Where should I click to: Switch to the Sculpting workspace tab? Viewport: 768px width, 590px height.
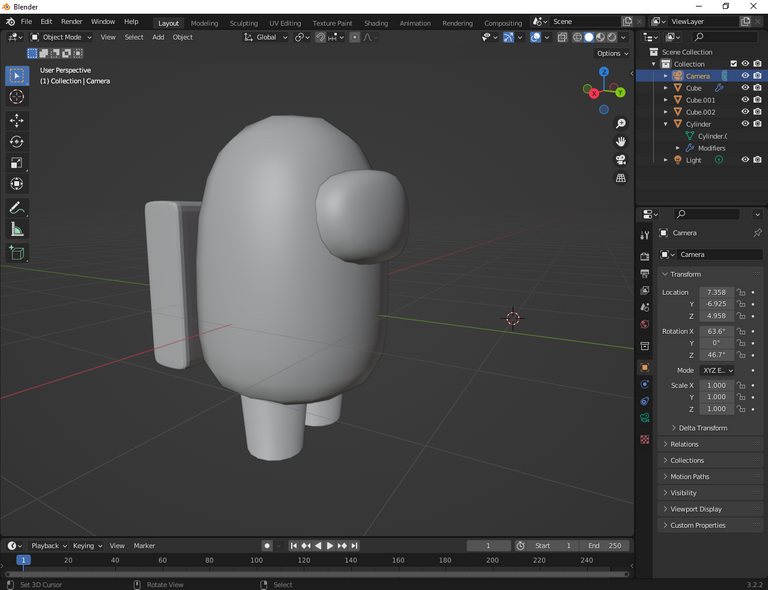(x=243, y=23)
